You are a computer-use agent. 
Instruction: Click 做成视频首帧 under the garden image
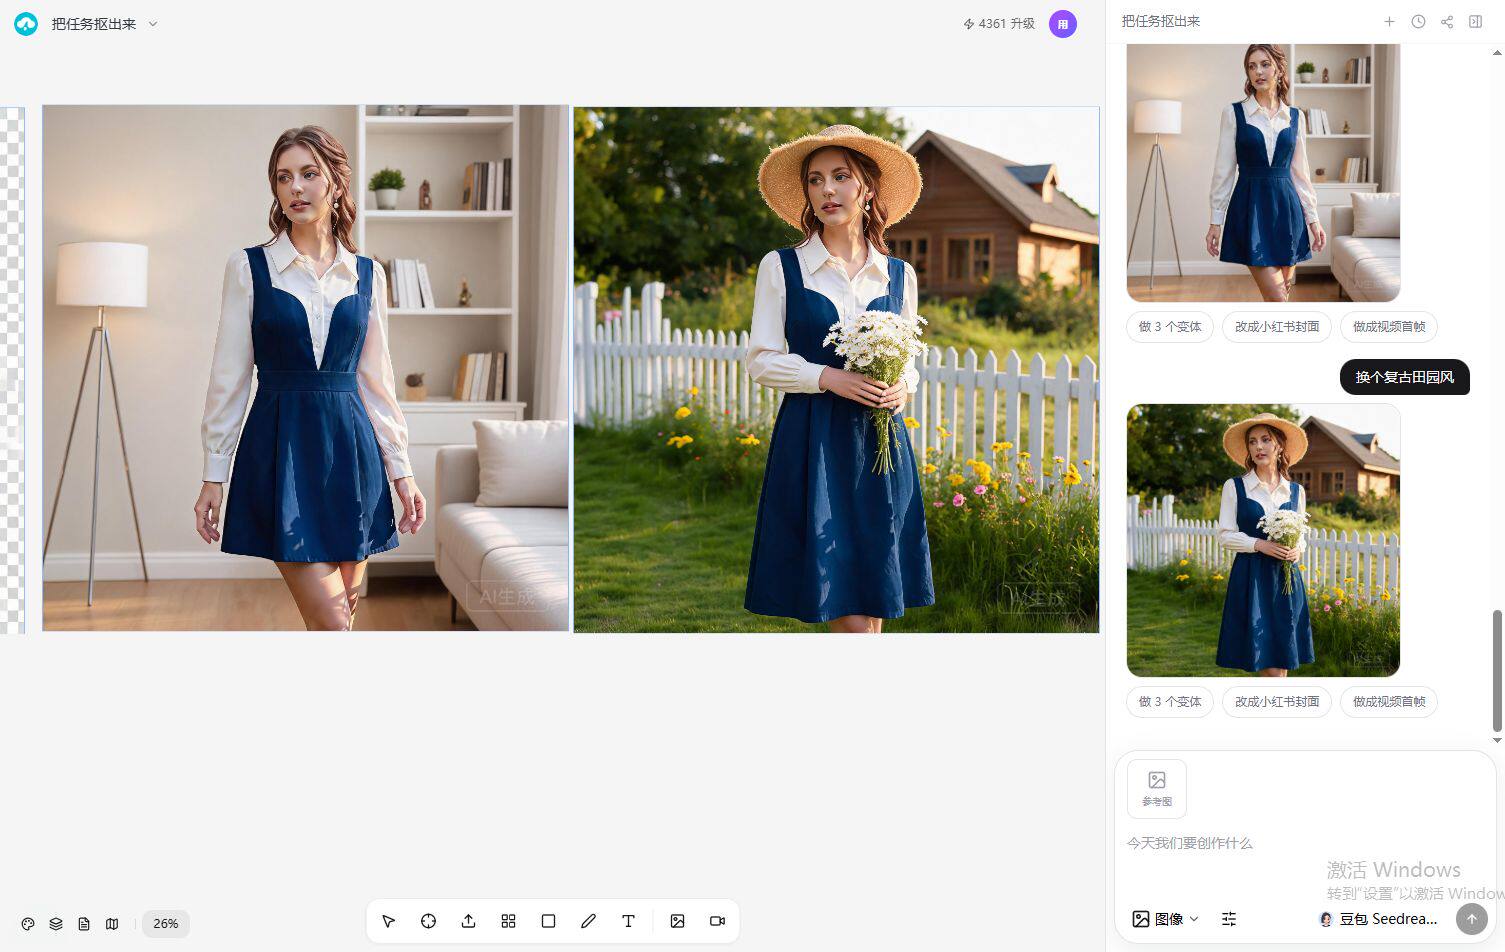point(1389,702)
